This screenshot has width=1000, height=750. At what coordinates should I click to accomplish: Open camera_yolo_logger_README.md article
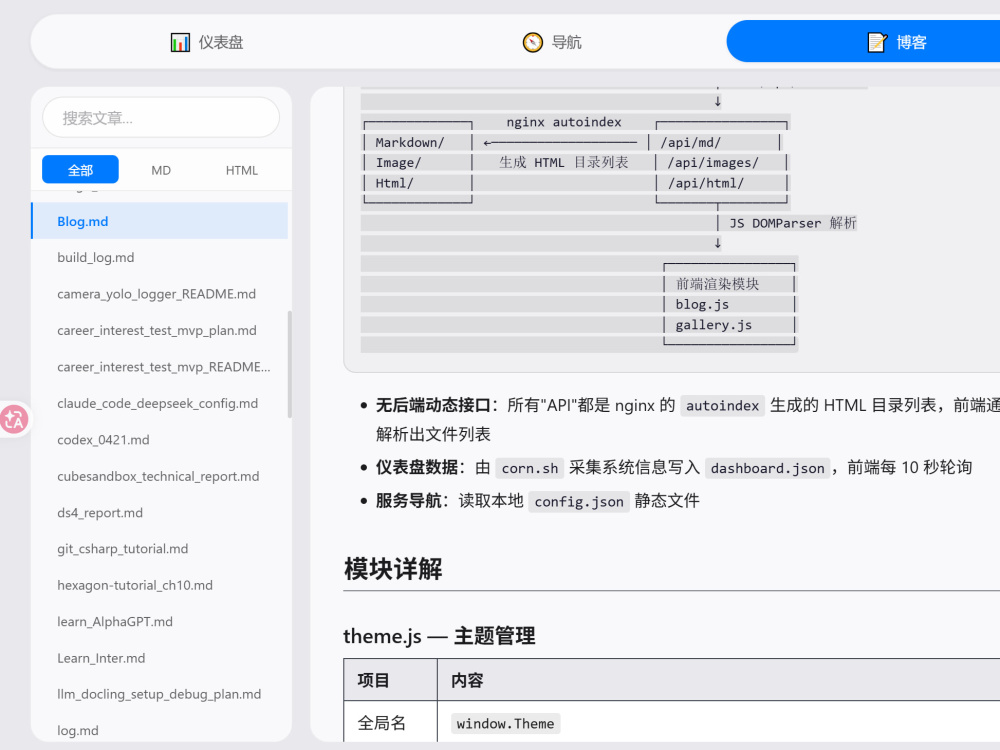159,293
